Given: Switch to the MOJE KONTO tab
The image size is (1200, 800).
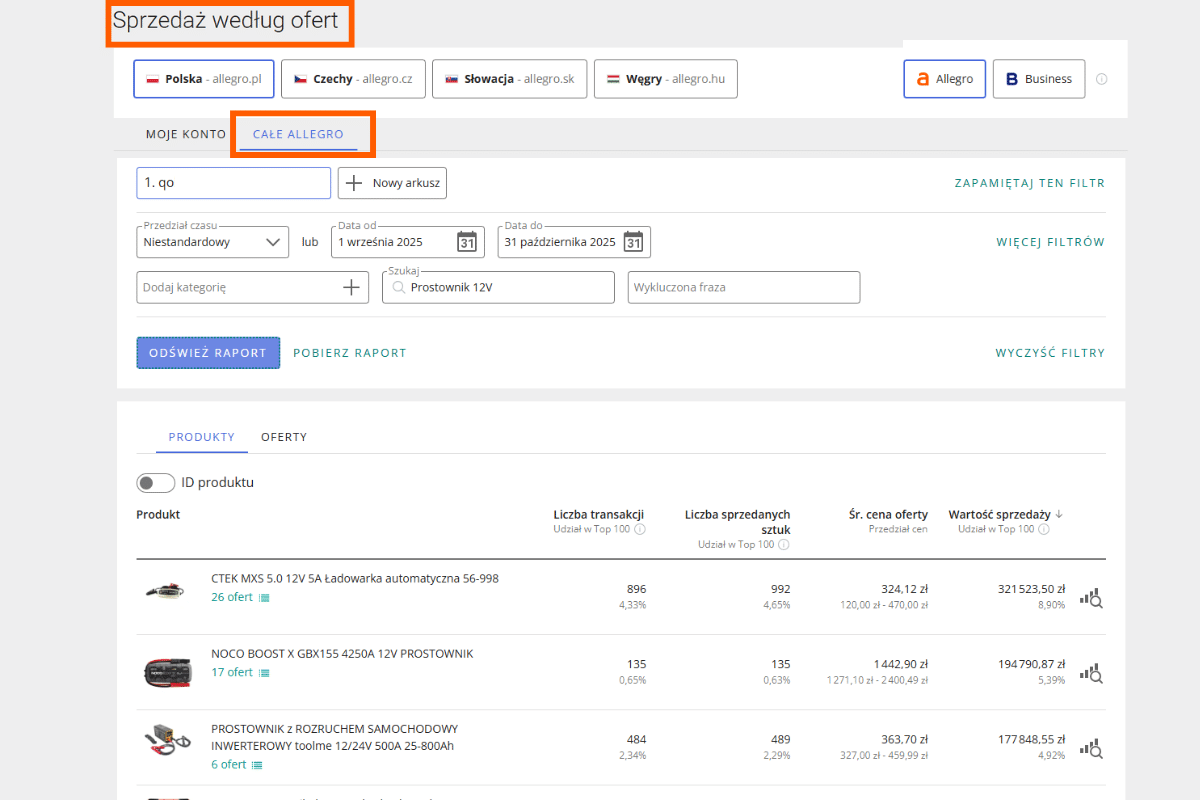Looking at the screenshot, I should 186,134.
